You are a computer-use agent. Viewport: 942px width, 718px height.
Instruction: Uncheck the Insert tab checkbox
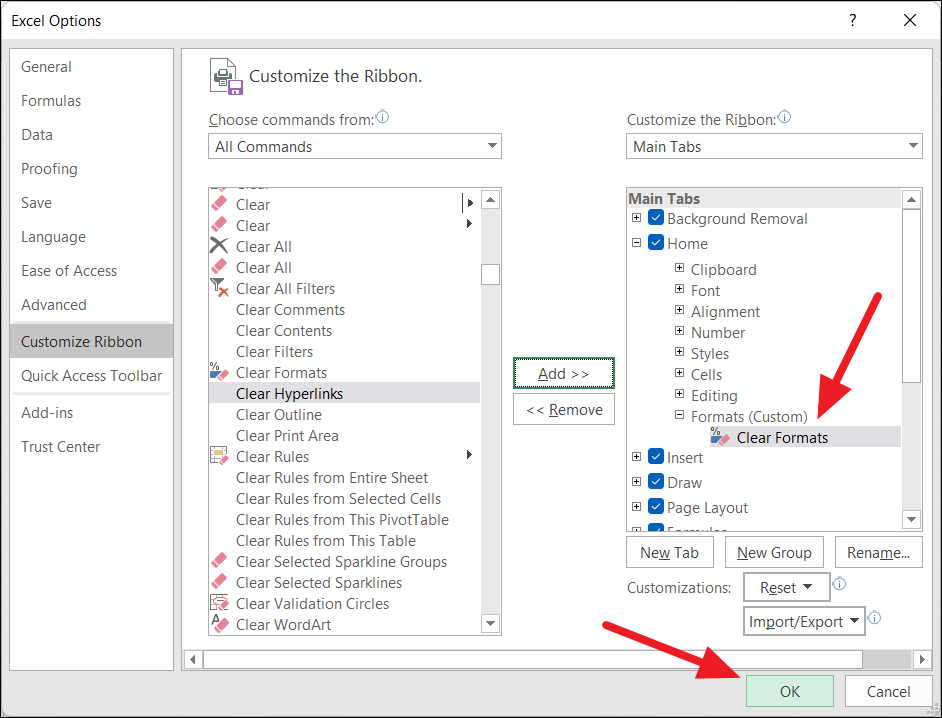[655, 457]
